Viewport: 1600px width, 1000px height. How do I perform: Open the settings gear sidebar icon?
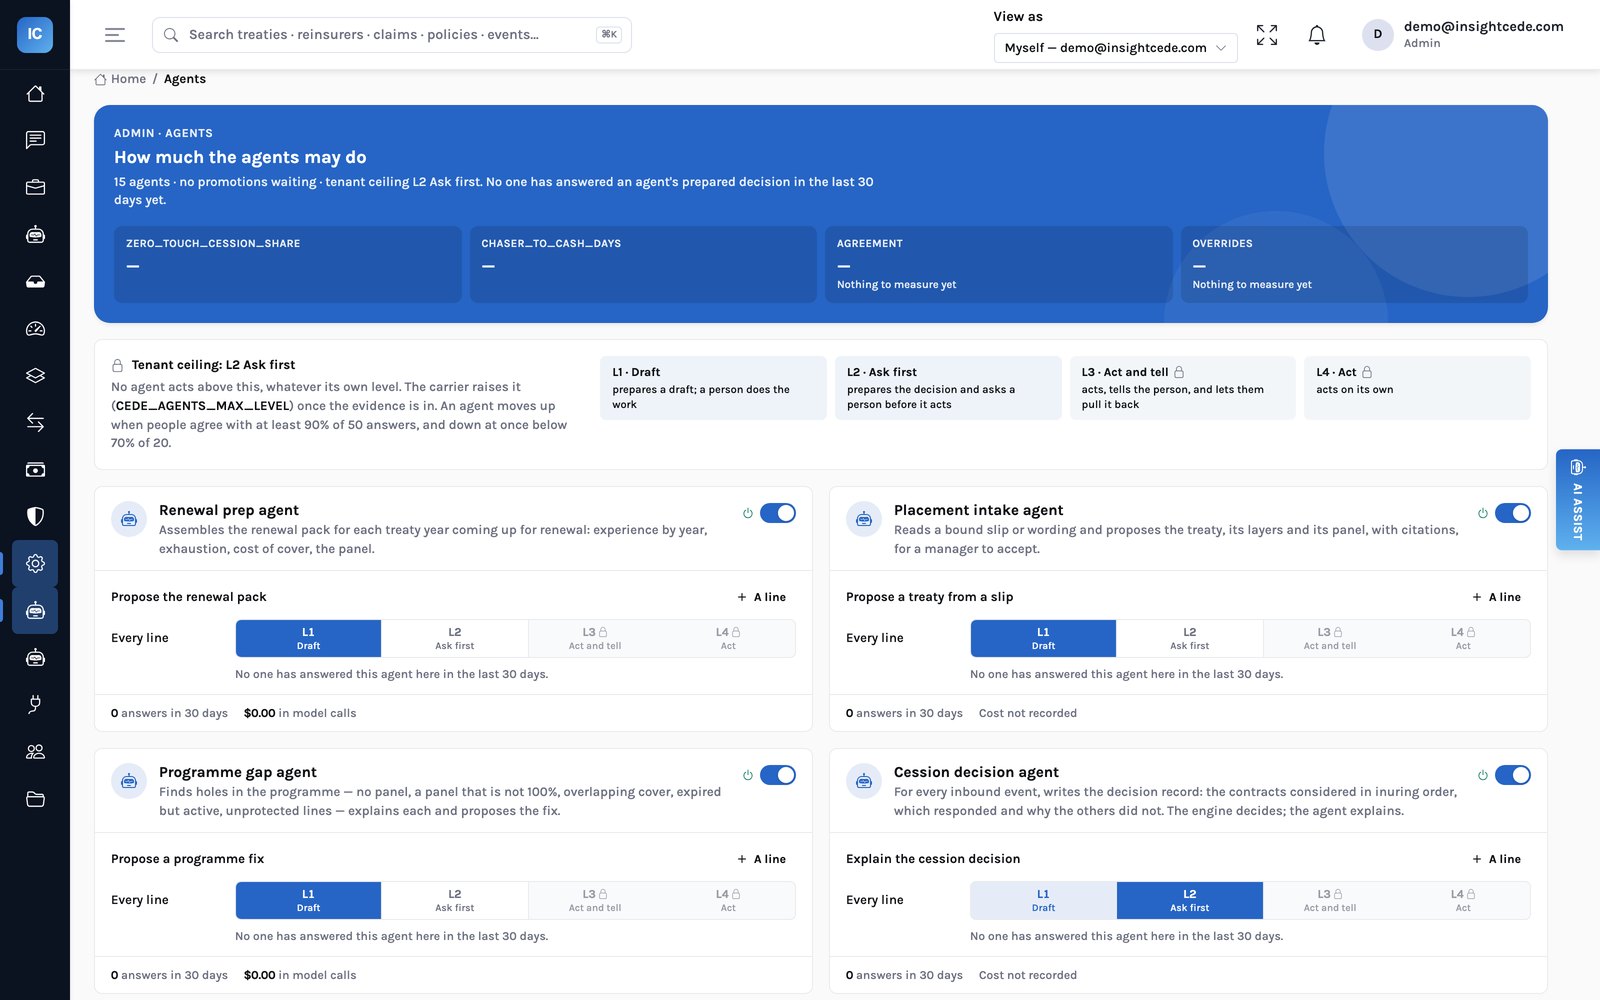coord(35,564)
